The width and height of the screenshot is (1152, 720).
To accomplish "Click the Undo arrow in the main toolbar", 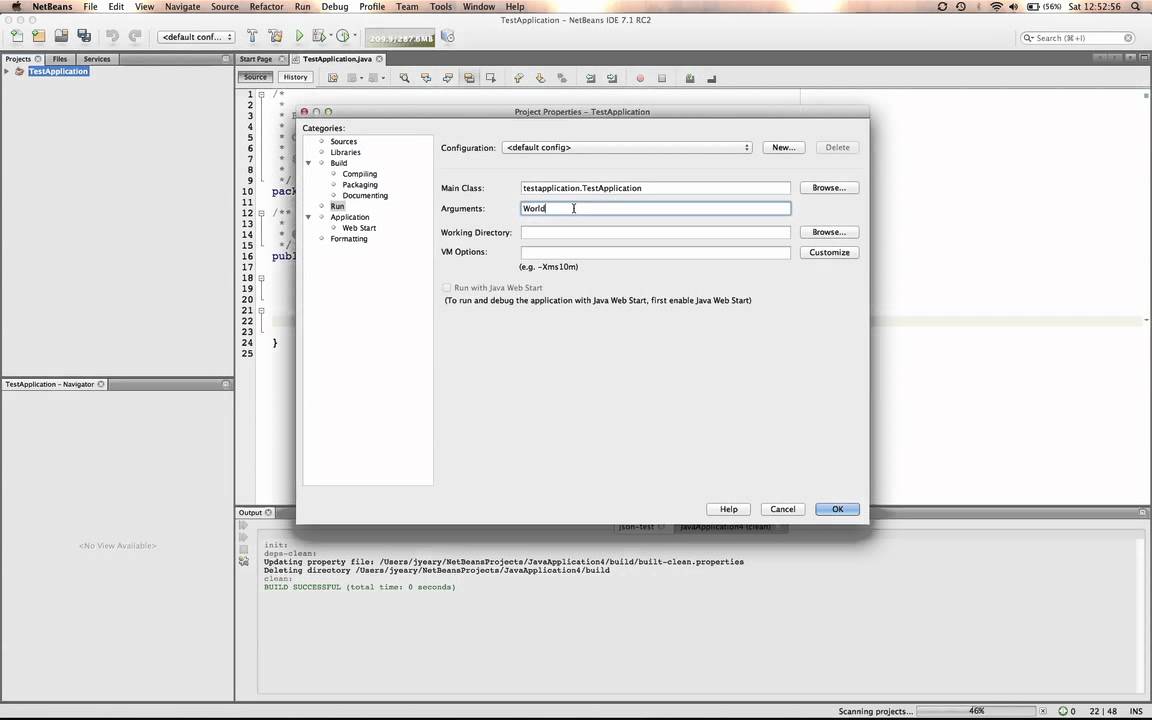I will point(112,36).
